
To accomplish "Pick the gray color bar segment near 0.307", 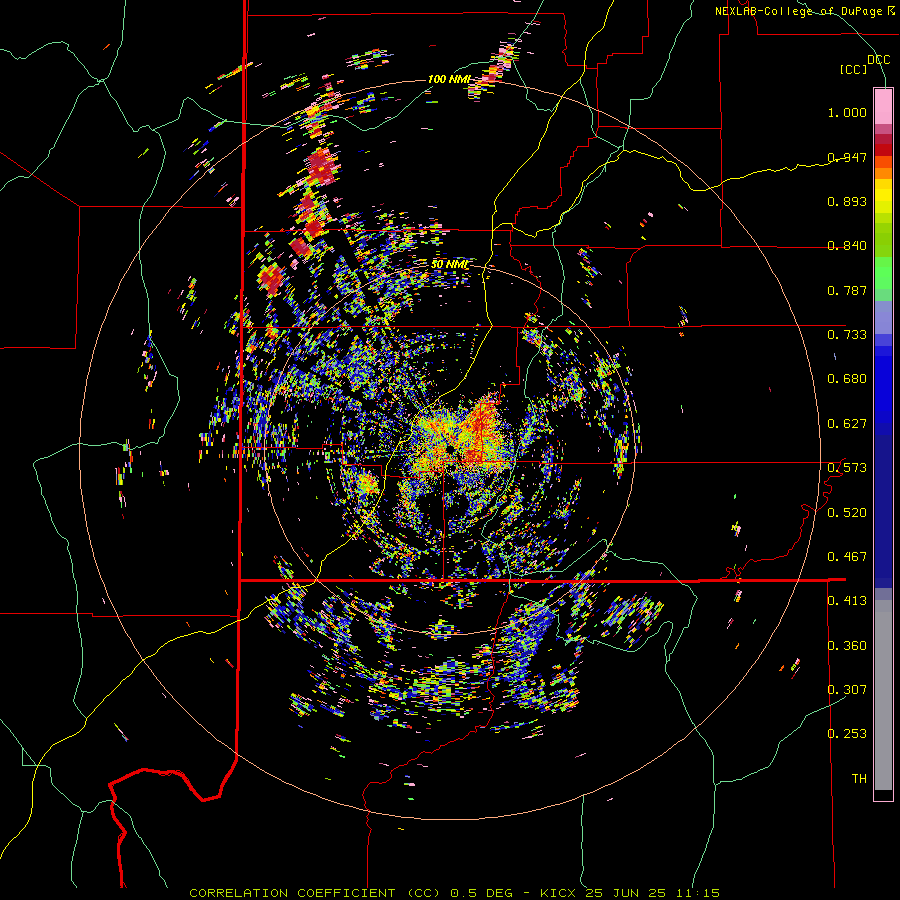I will point(883,695).
